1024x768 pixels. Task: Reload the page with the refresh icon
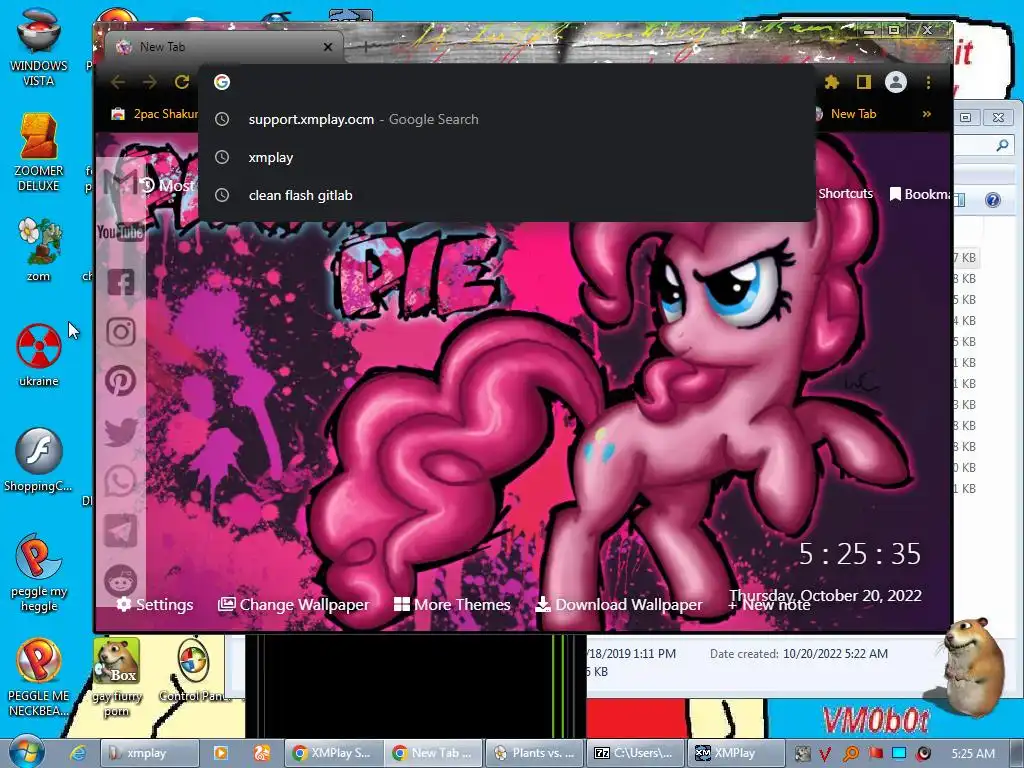click(x=182, y=82)
